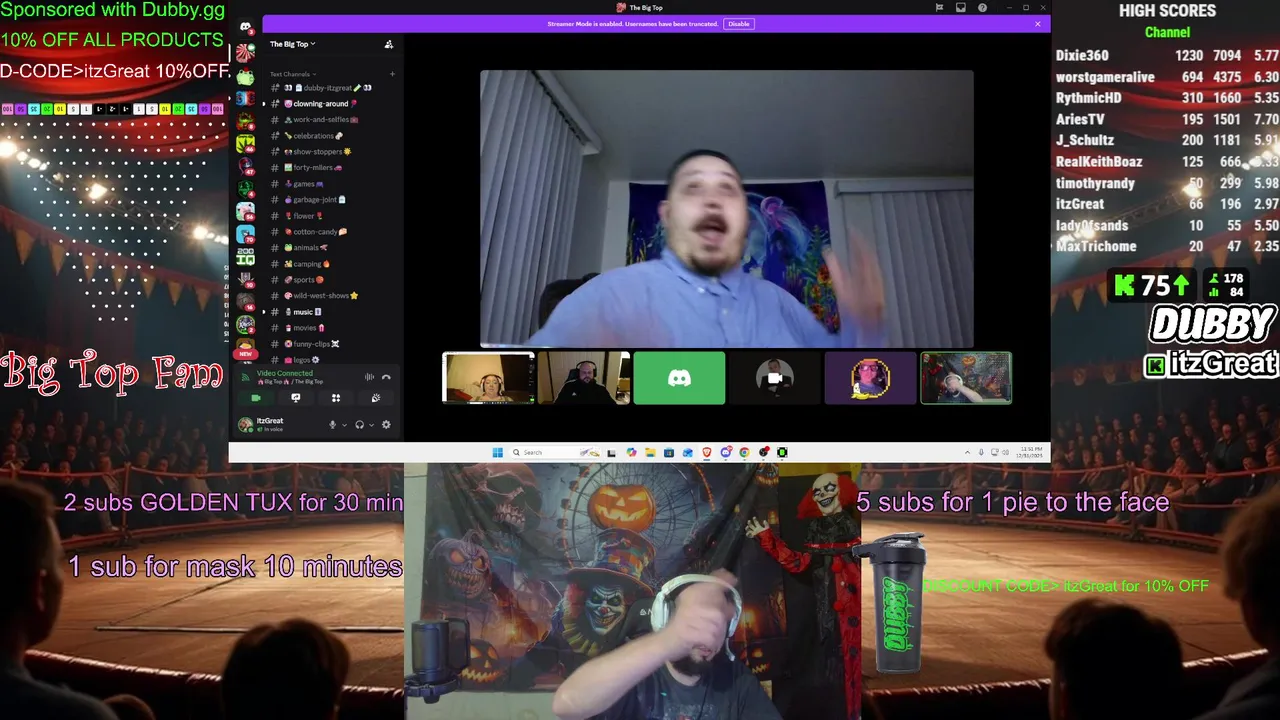The width and height of the screenshot is (1280, 720).
Task: Select the server icon with 47 badge
Action: 245,166
